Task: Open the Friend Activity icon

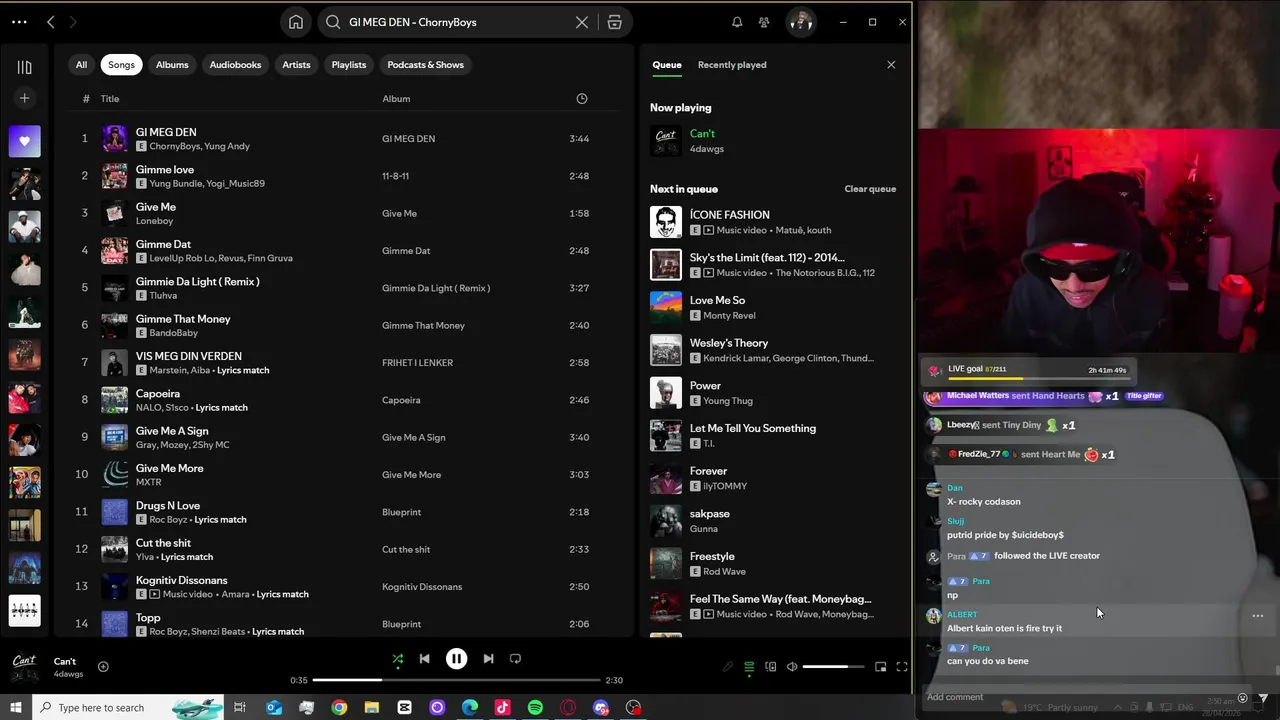Action: [x=764, y=22]
